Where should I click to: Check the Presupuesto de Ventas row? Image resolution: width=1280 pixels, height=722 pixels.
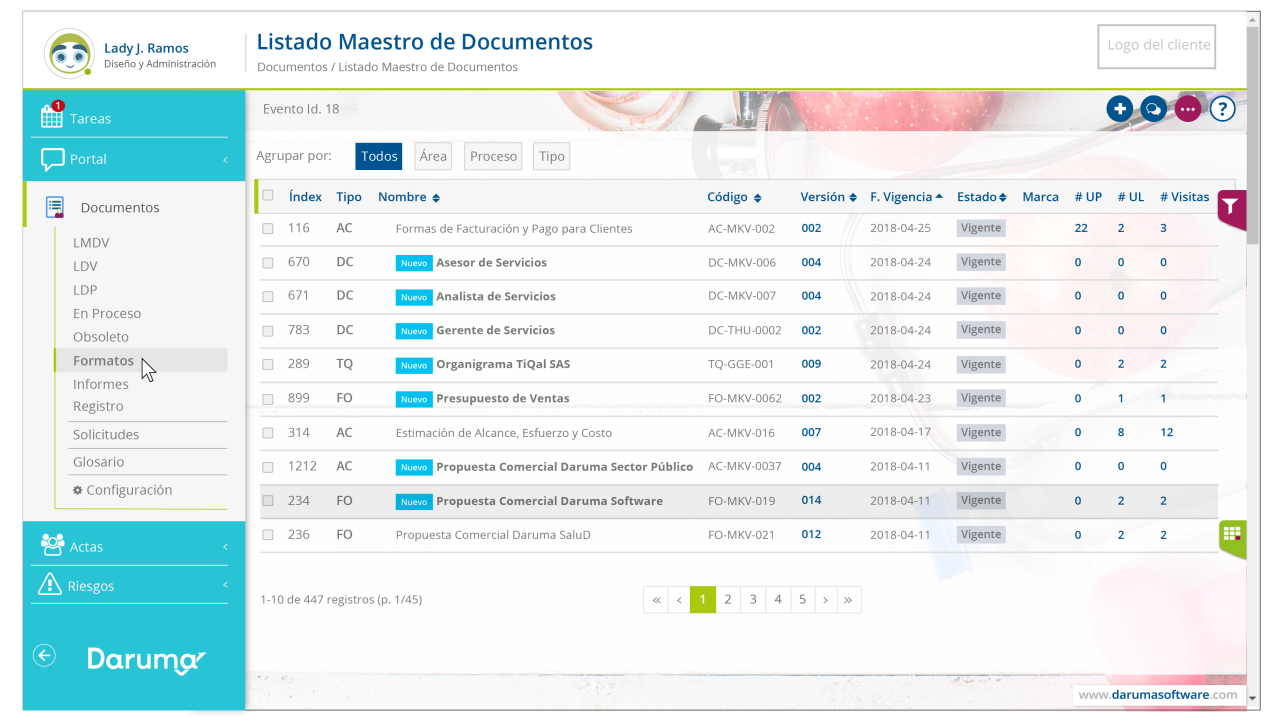tap(267, 399)
